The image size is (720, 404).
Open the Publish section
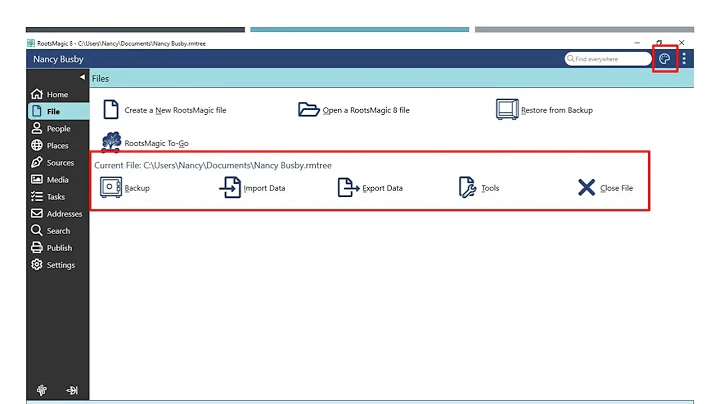58,248
